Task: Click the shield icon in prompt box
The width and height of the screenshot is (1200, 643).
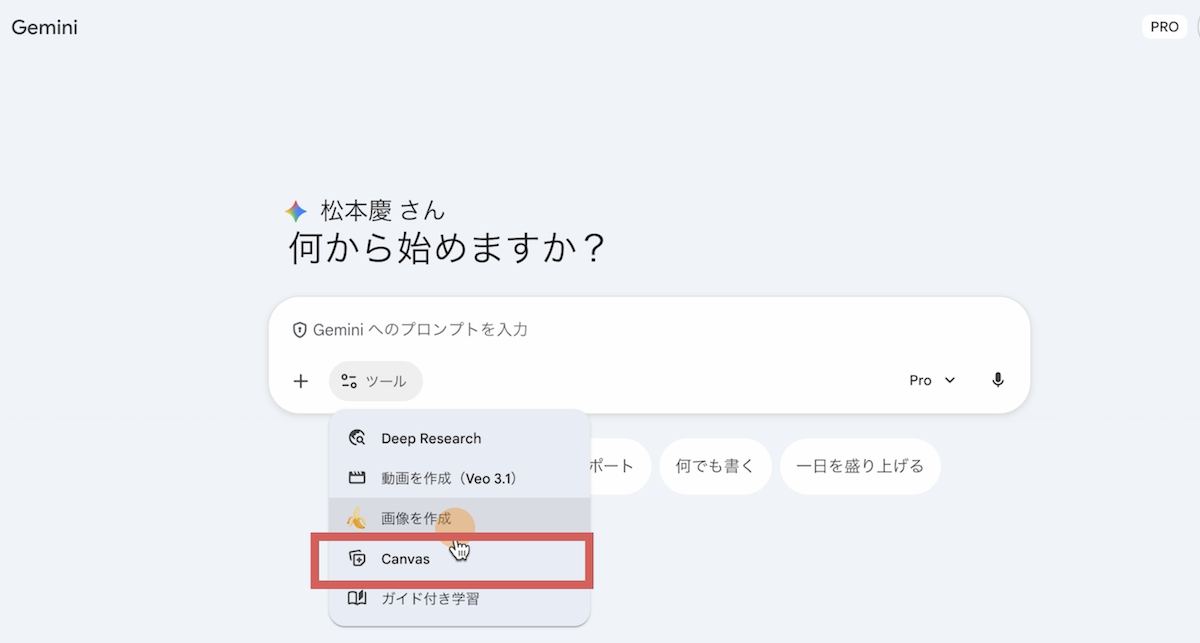Action: pos(298,329)
